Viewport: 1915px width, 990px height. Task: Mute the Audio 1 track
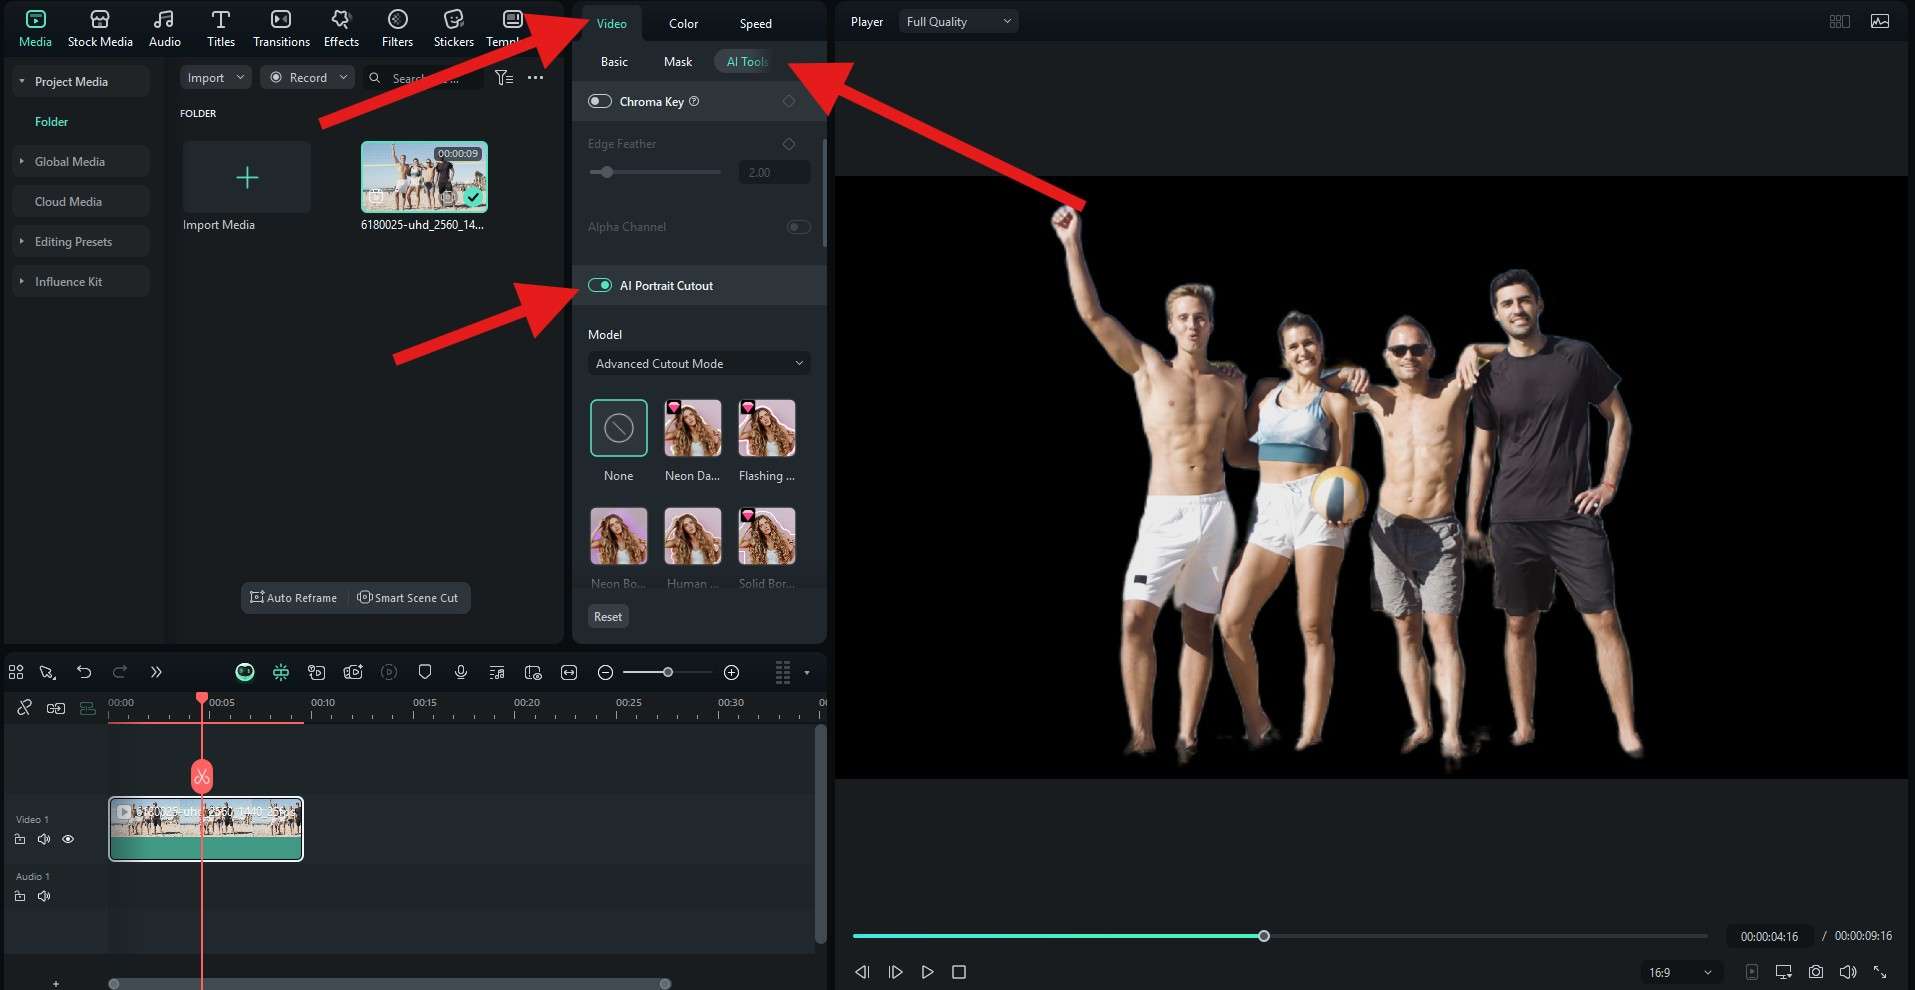coord(44,896)
